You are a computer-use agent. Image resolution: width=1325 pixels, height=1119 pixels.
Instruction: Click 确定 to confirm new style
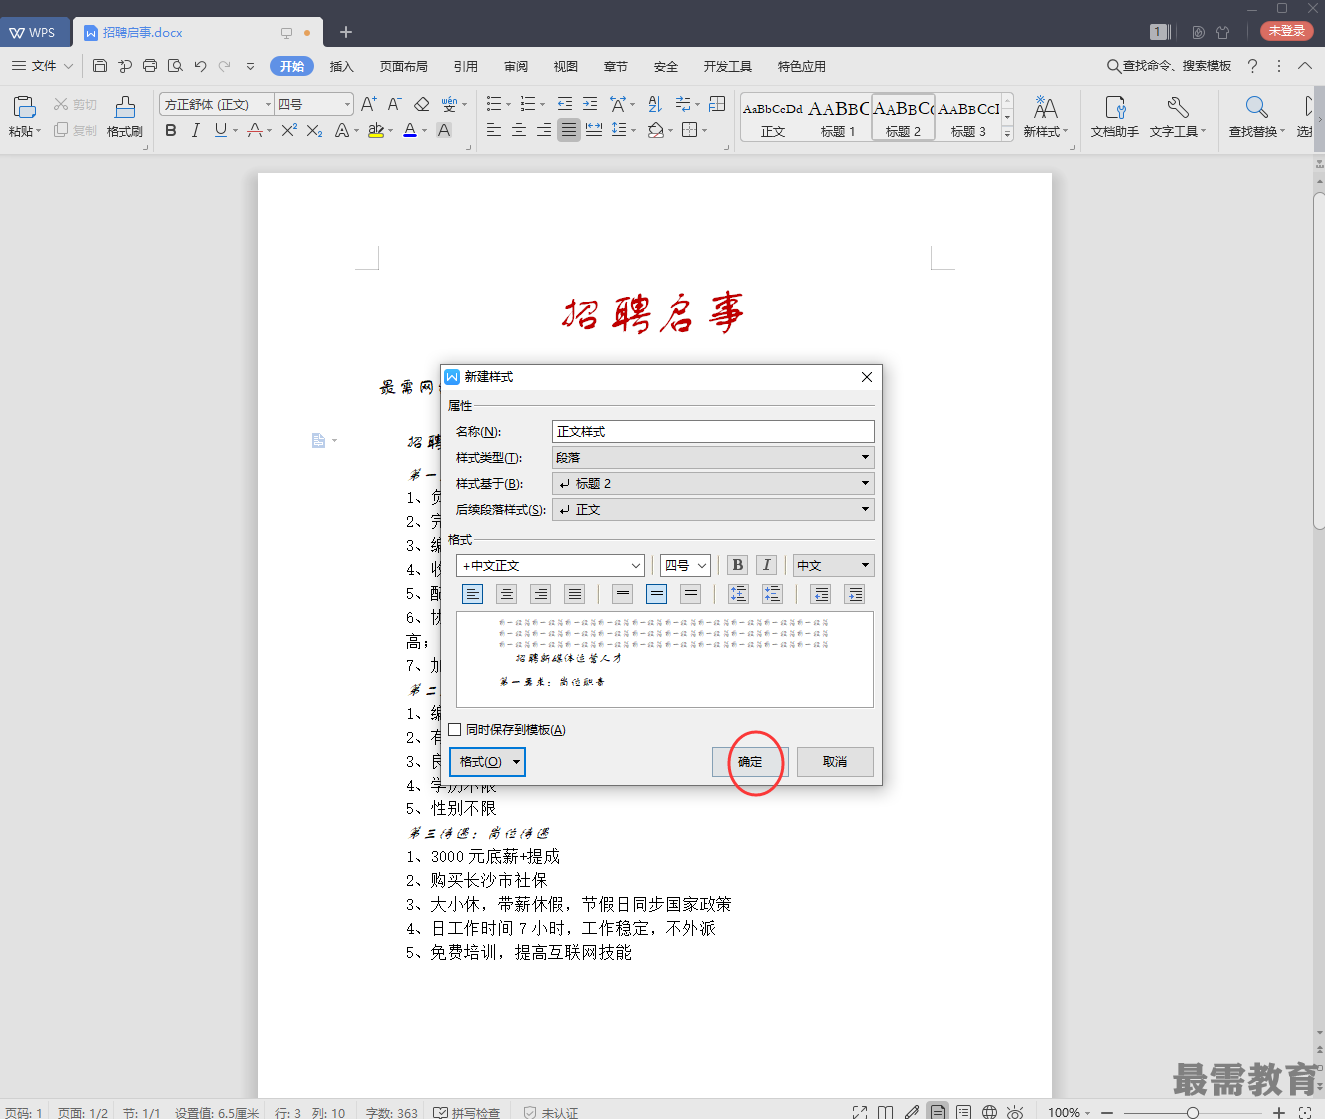(750, 762)
